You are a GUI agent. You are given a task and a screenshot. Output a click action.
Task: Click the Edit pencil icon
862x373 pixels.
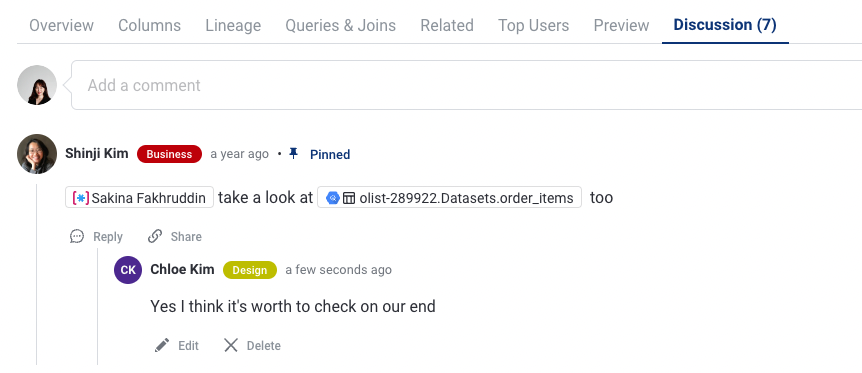[162, 345]
